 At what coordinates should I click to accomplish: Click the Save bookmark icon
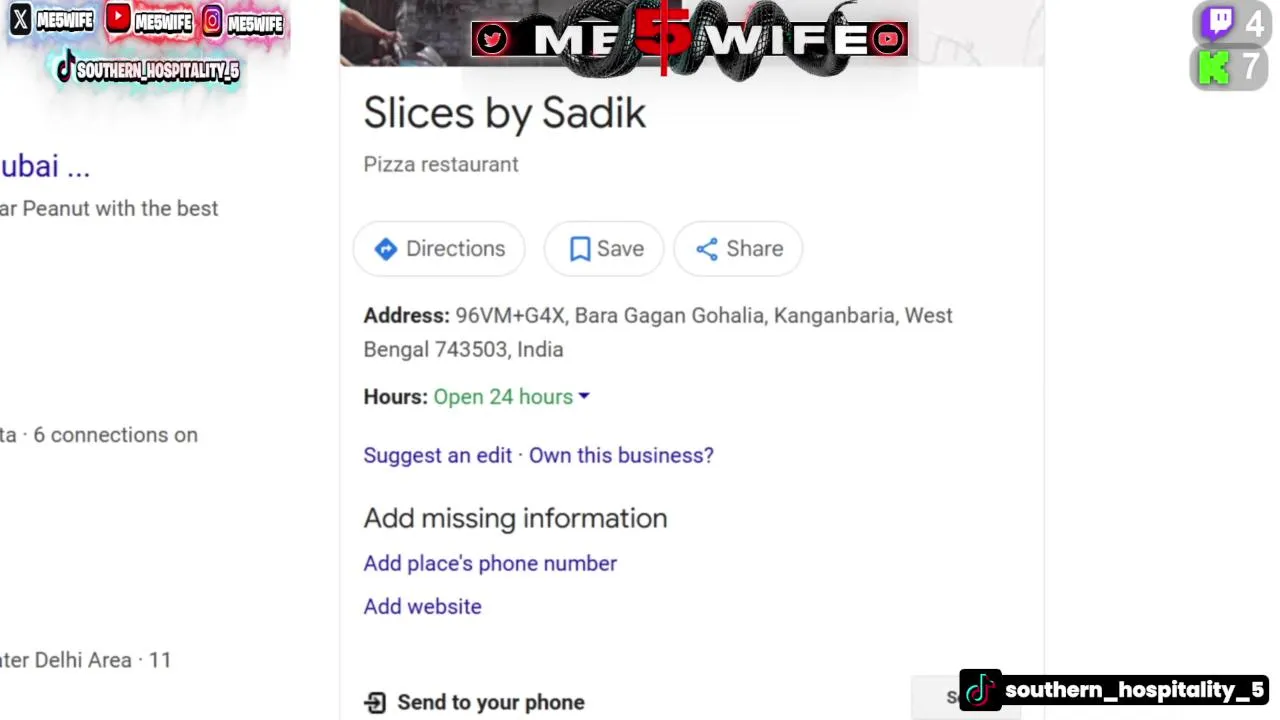[580, 249]
